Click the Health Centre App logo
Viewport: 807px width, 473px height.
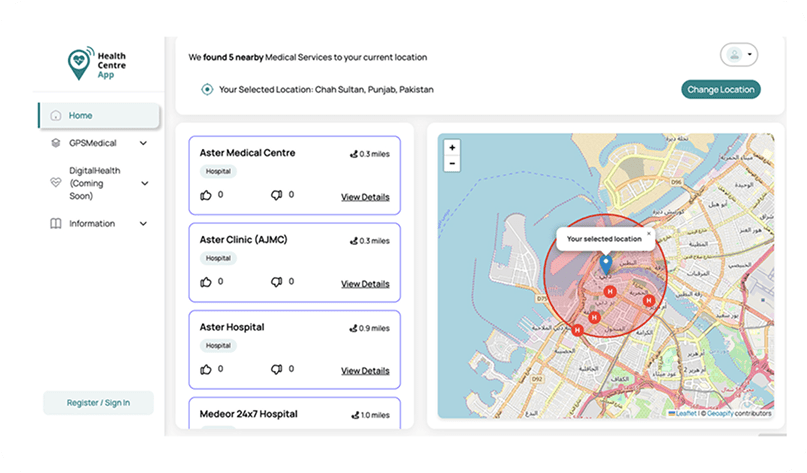[98, 64]
